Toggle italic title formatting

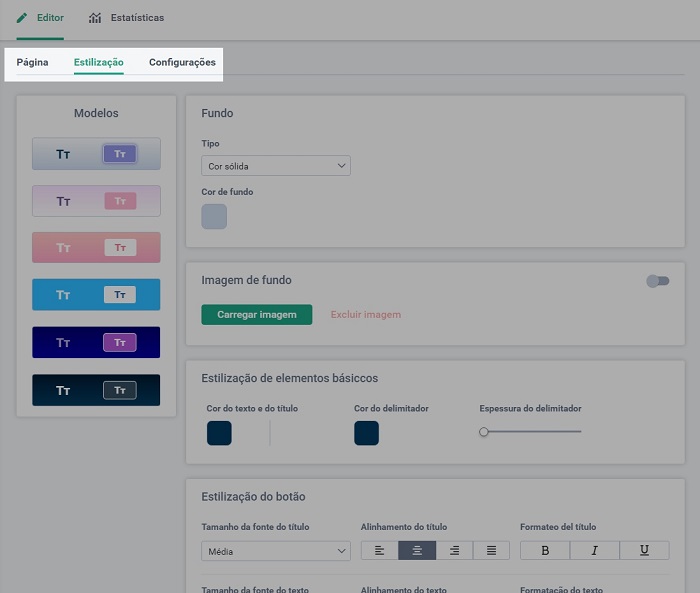pyautogui.click(x=595, y=550)
